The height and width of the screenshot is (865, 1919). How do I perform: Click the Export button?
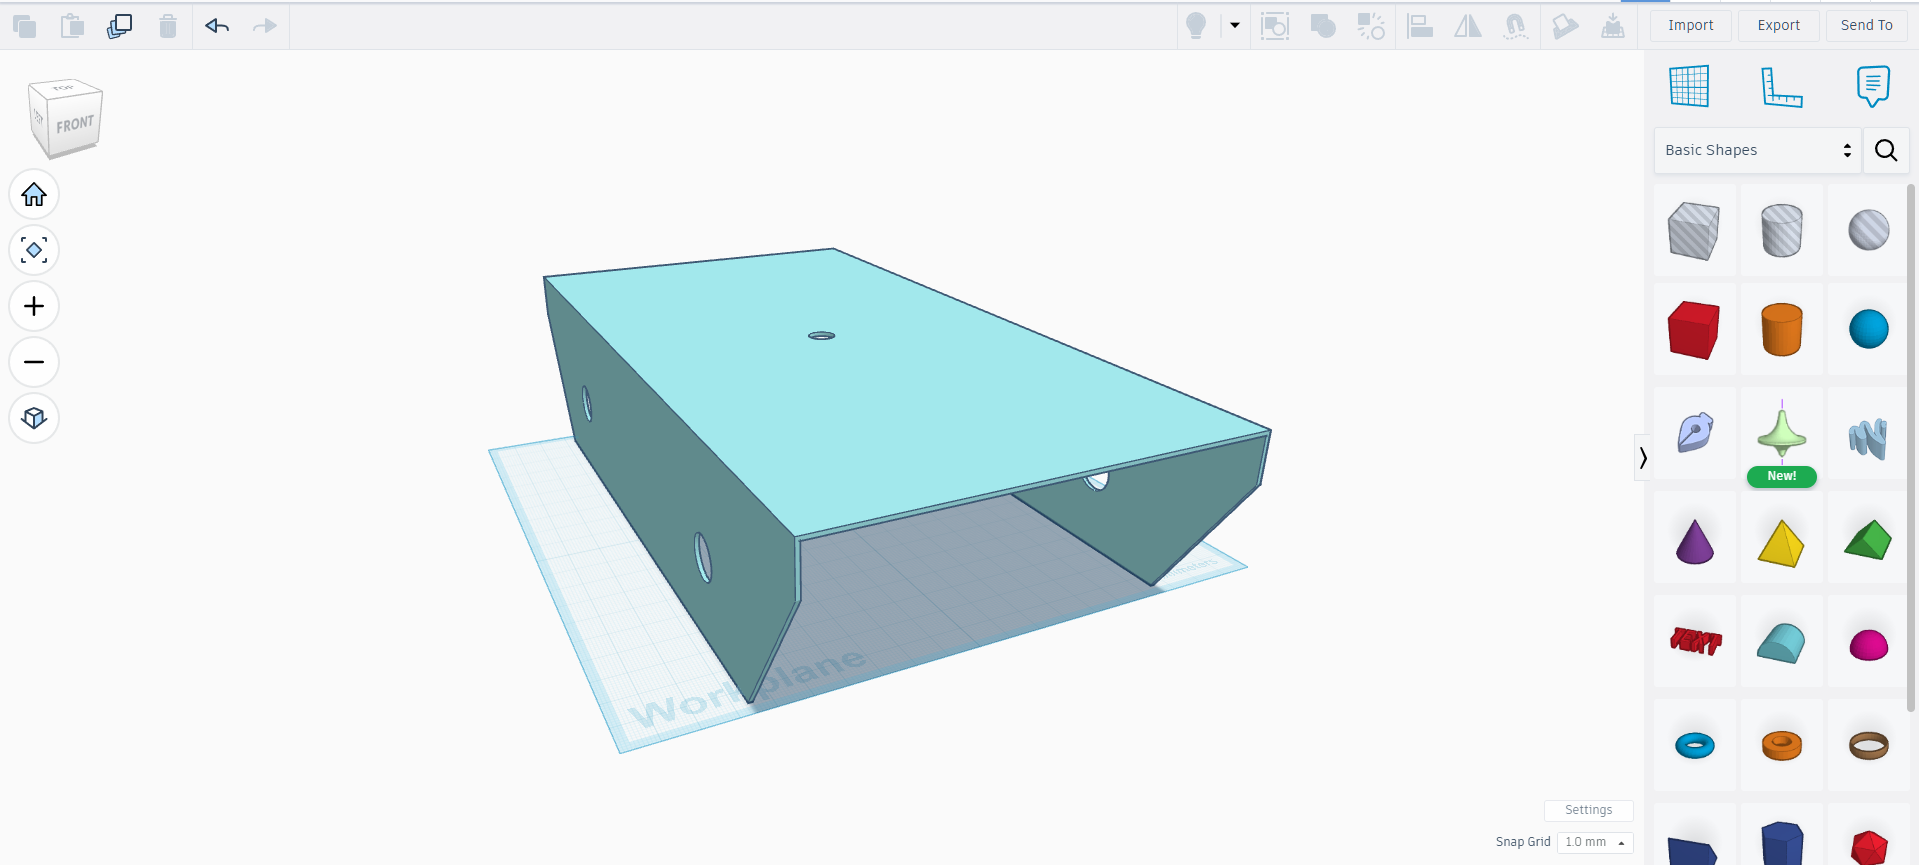[x=1779, y=26]
